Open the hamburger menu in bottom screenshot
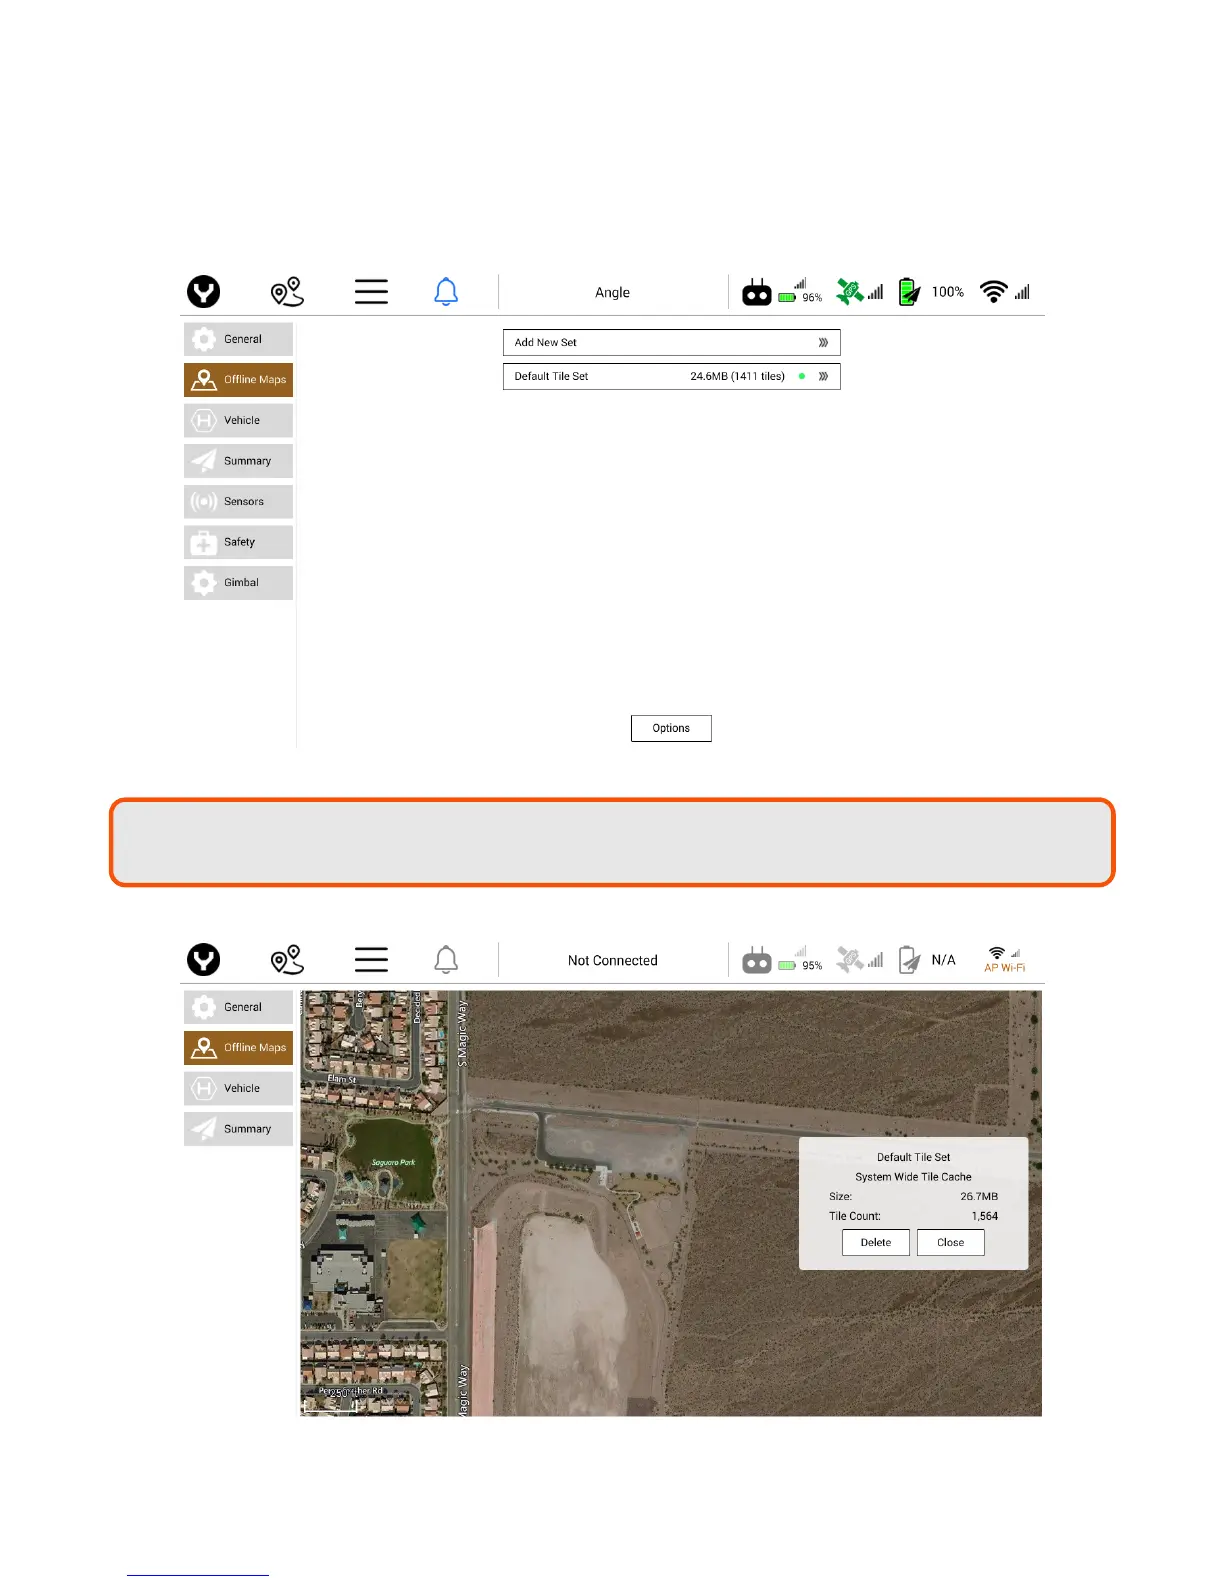Screen dimensions: 1224x1584 (371, 960)
